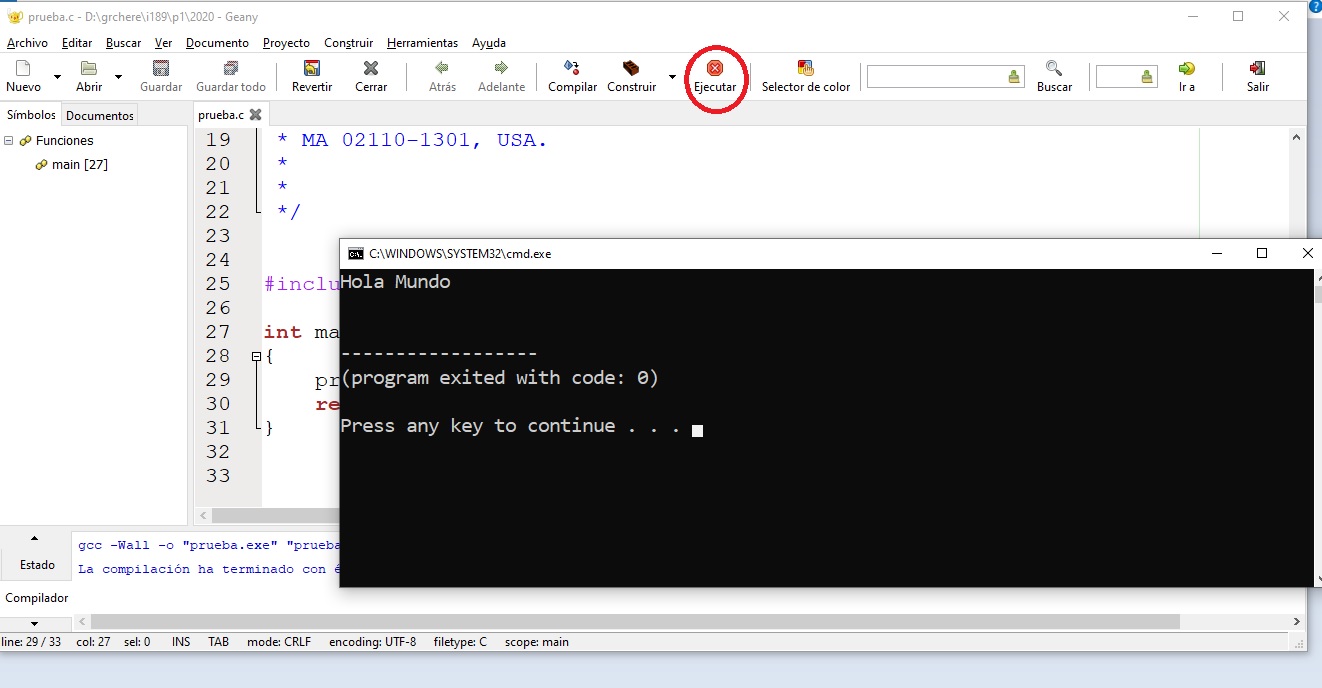Open the Documento menu
This screenshot has height=688, width=1322.
217,43
